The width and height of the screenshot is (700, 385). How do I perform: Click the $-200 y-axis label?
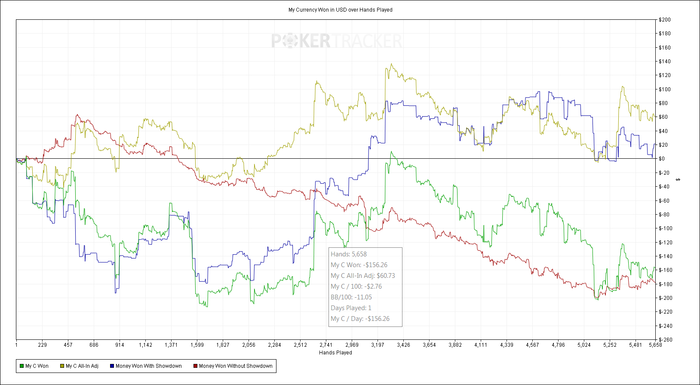pos(665,298)
